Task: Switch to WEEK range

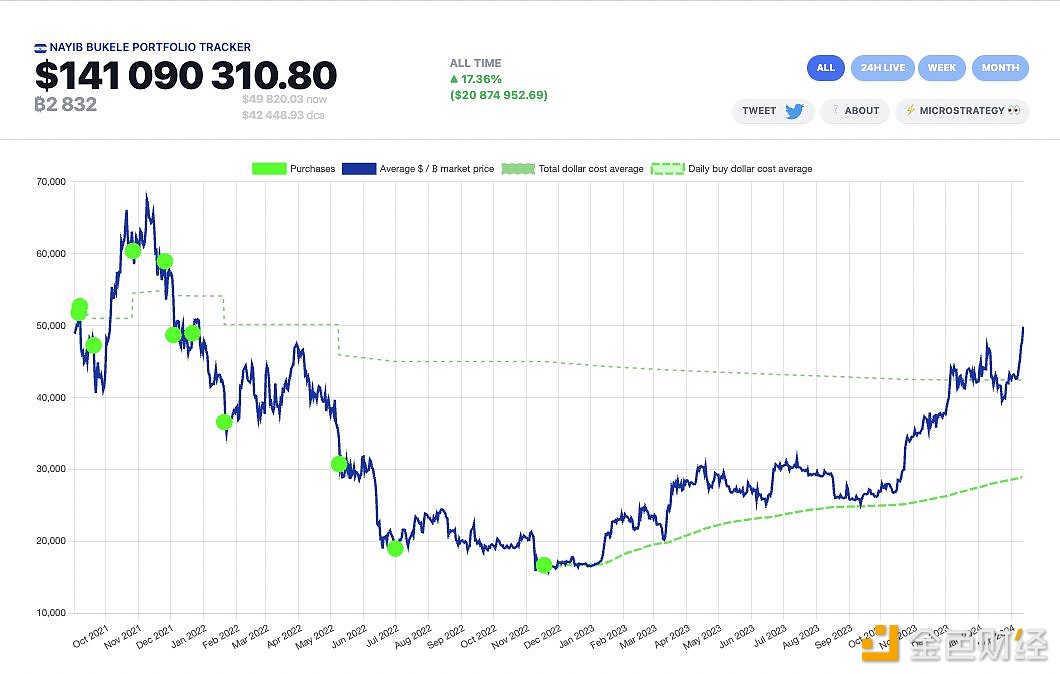Action: (941, 68)
